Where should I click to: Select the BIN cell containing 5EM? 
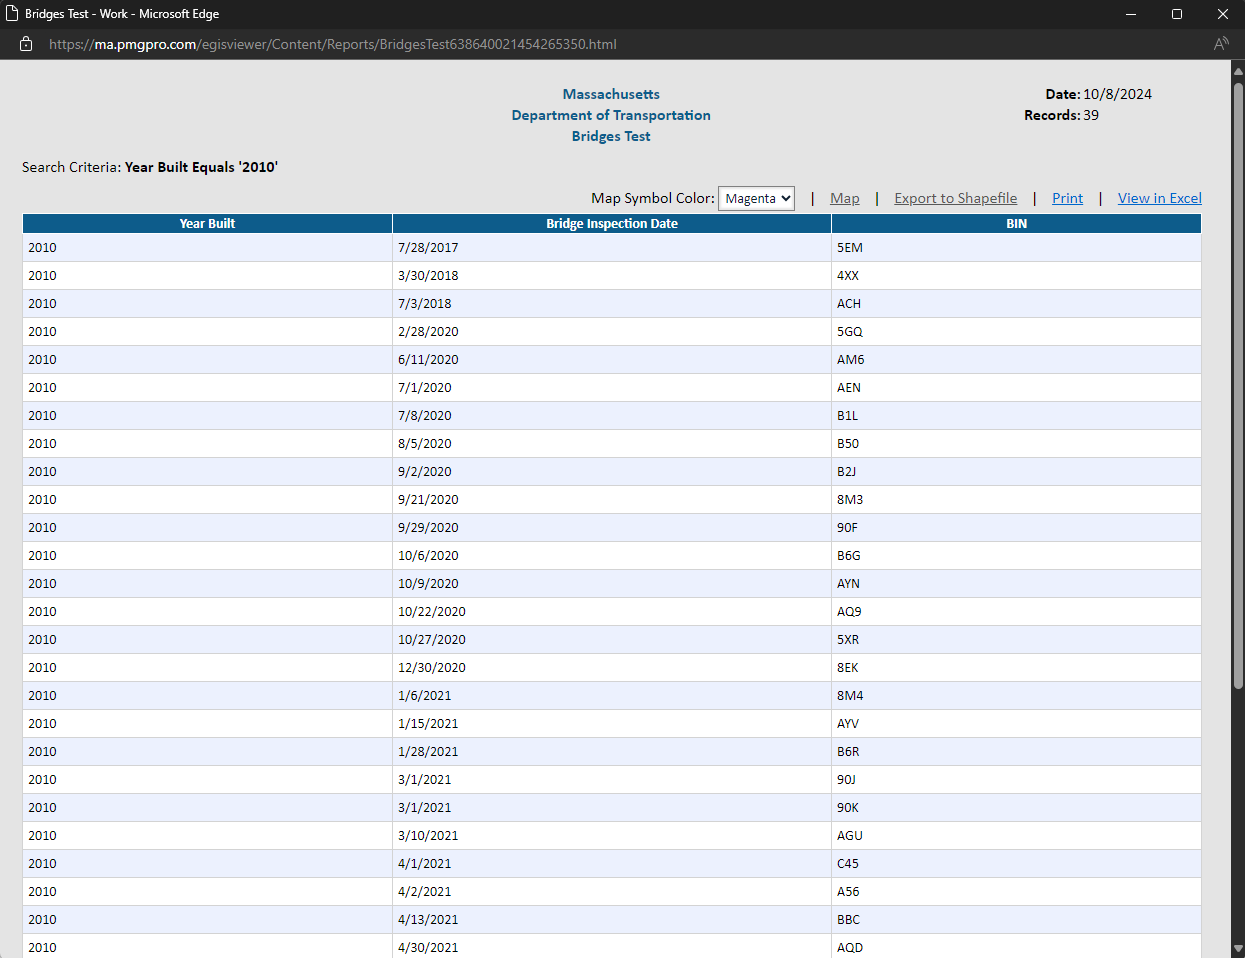pyautogui.click(x=850, y=248)
